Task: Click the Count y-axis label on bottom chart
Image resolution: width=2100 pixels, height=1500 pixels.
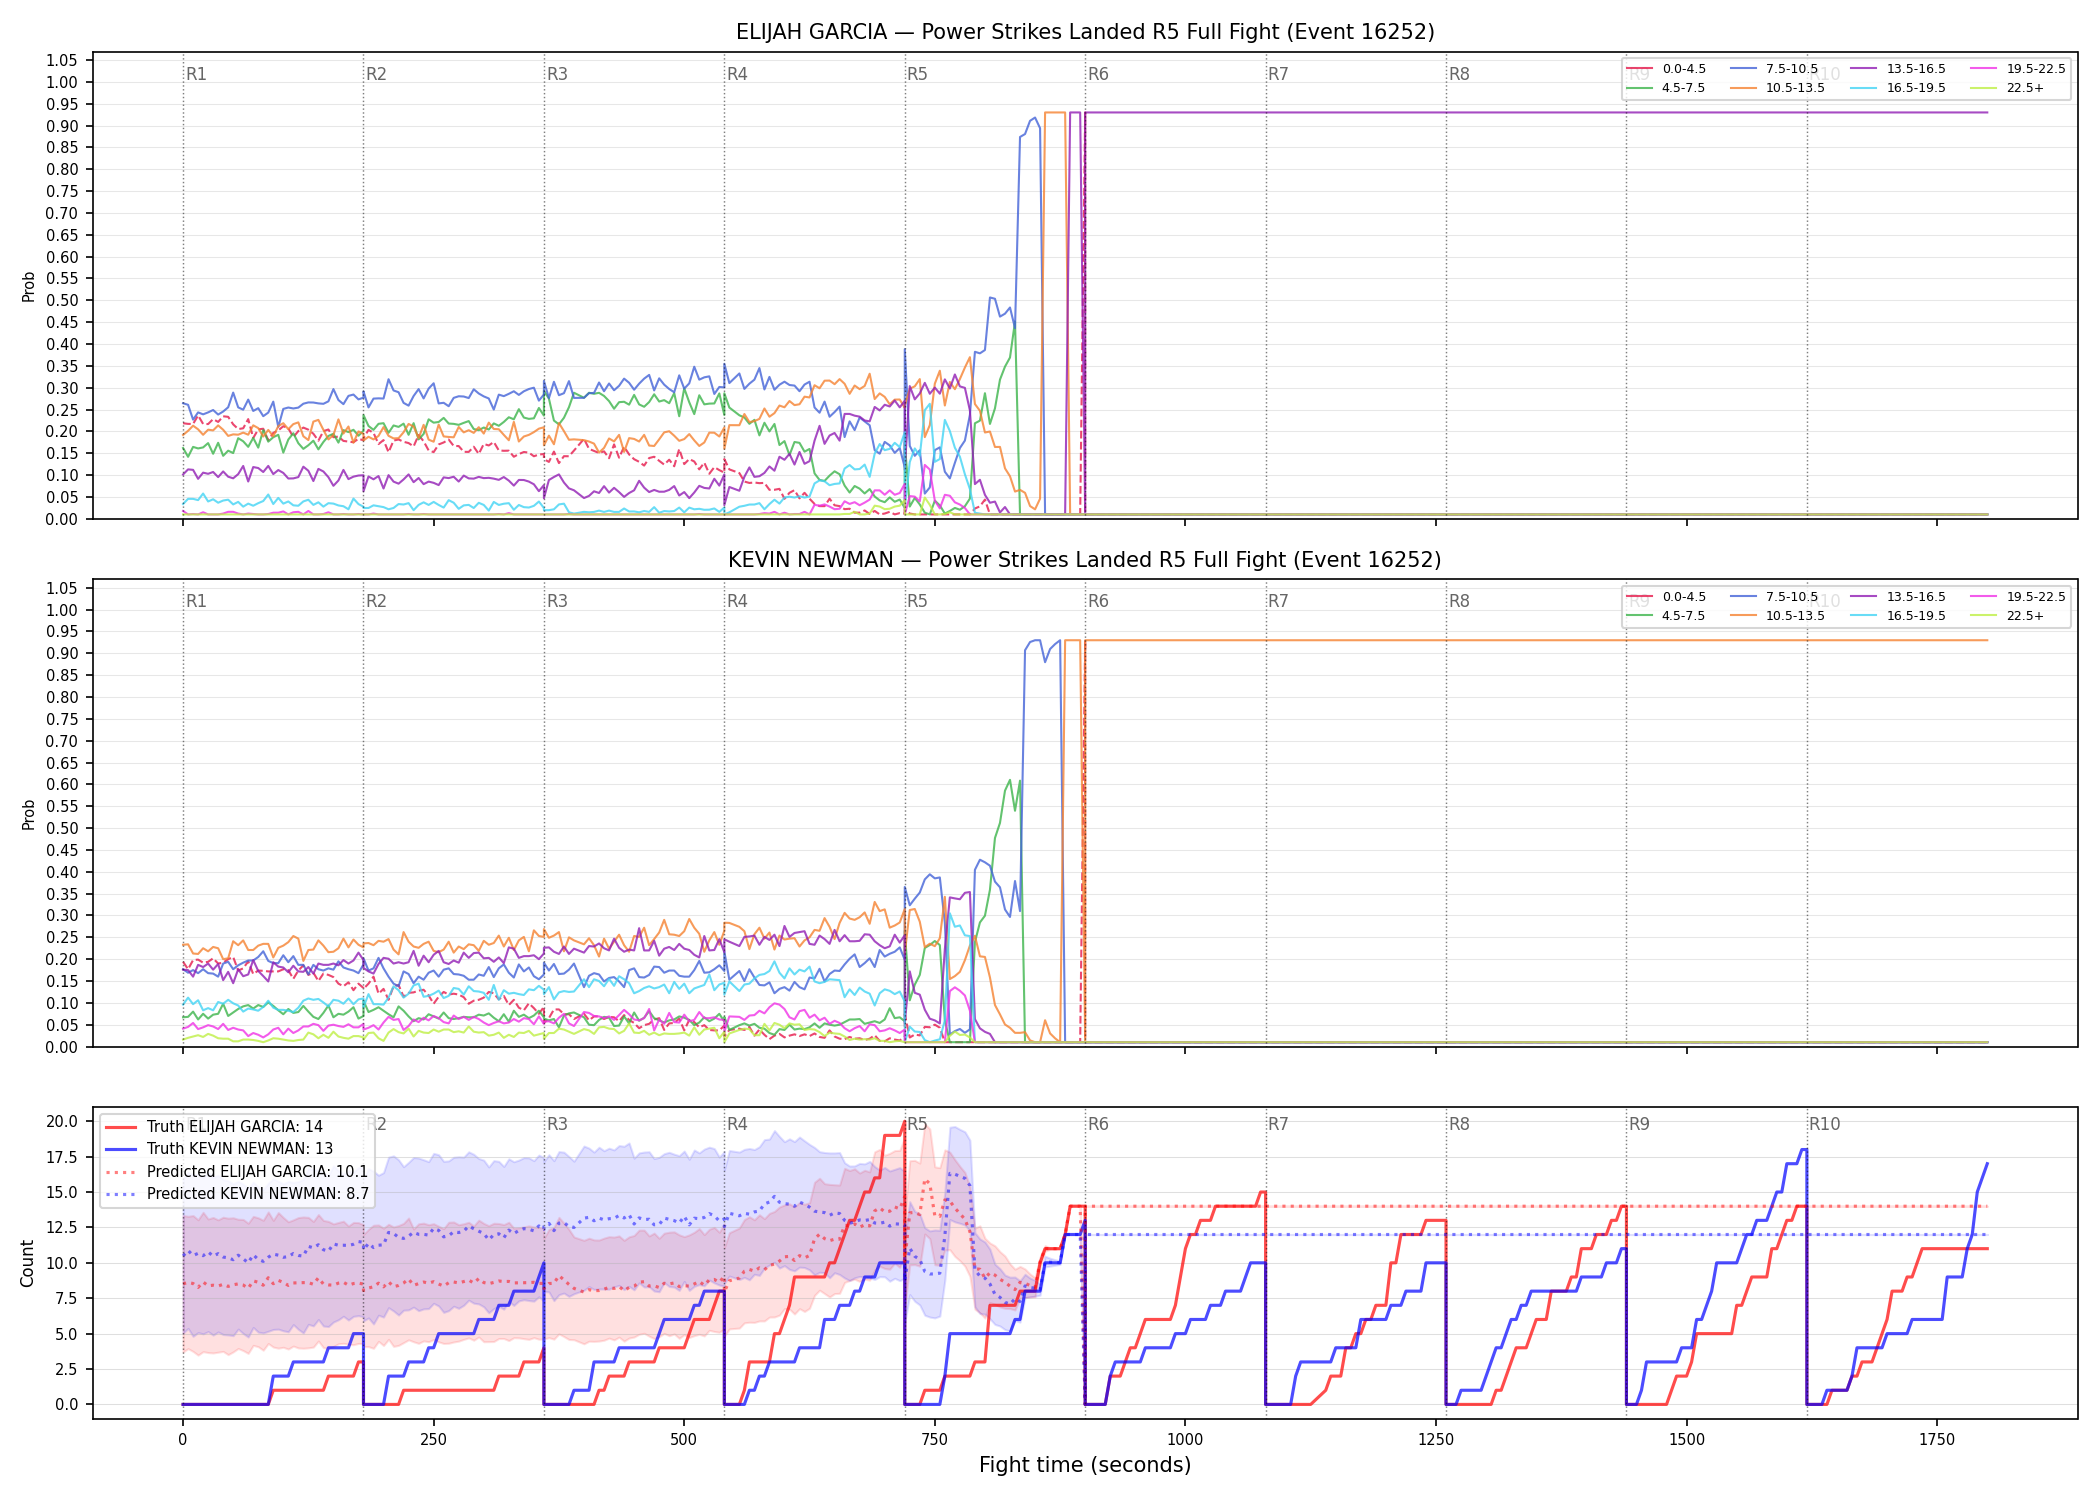Action: tap(27, 1263)
